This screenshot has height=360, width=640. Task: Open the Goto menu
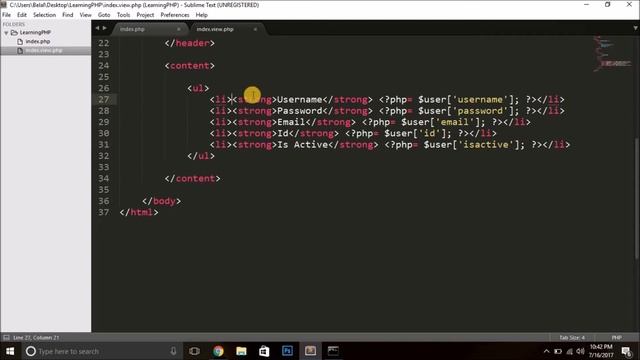click(104, 15)
